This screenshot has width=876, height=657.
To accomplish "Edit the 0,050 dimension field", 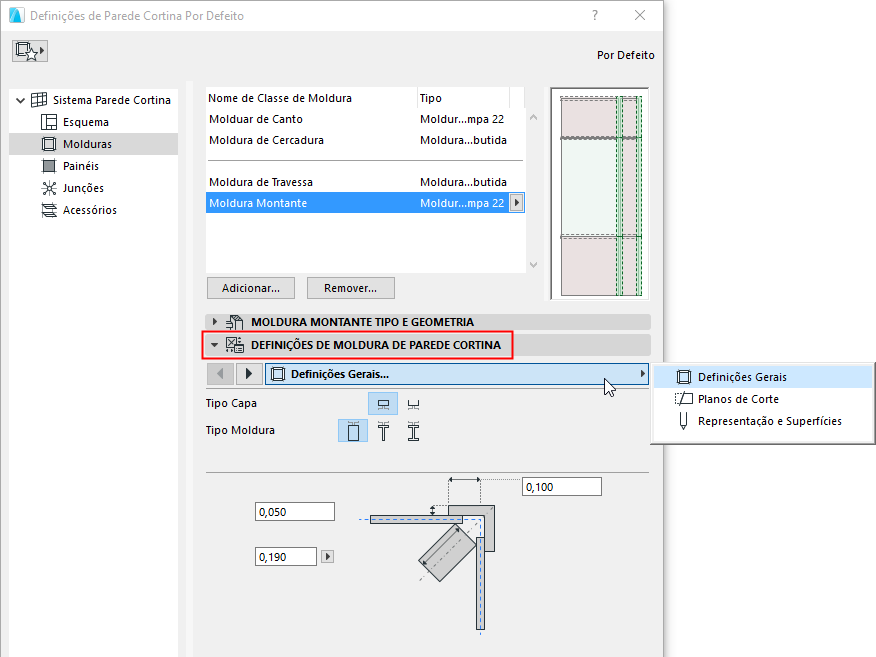I will 295,512.
